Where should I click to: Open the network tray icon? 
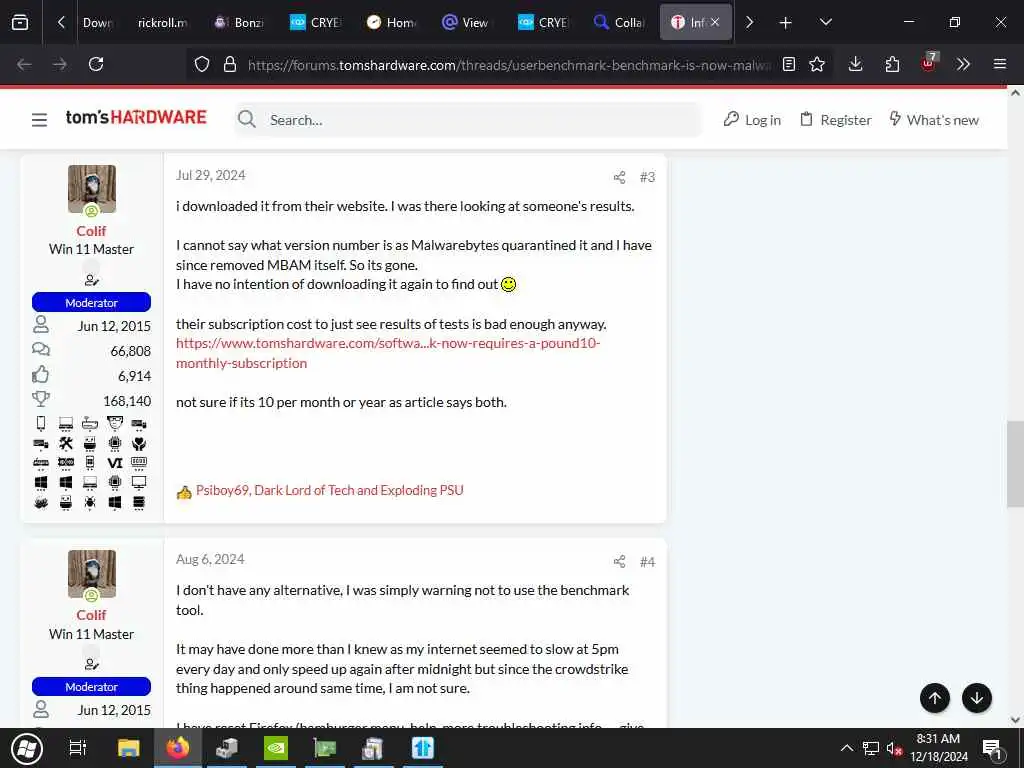[x=871, y=748]
